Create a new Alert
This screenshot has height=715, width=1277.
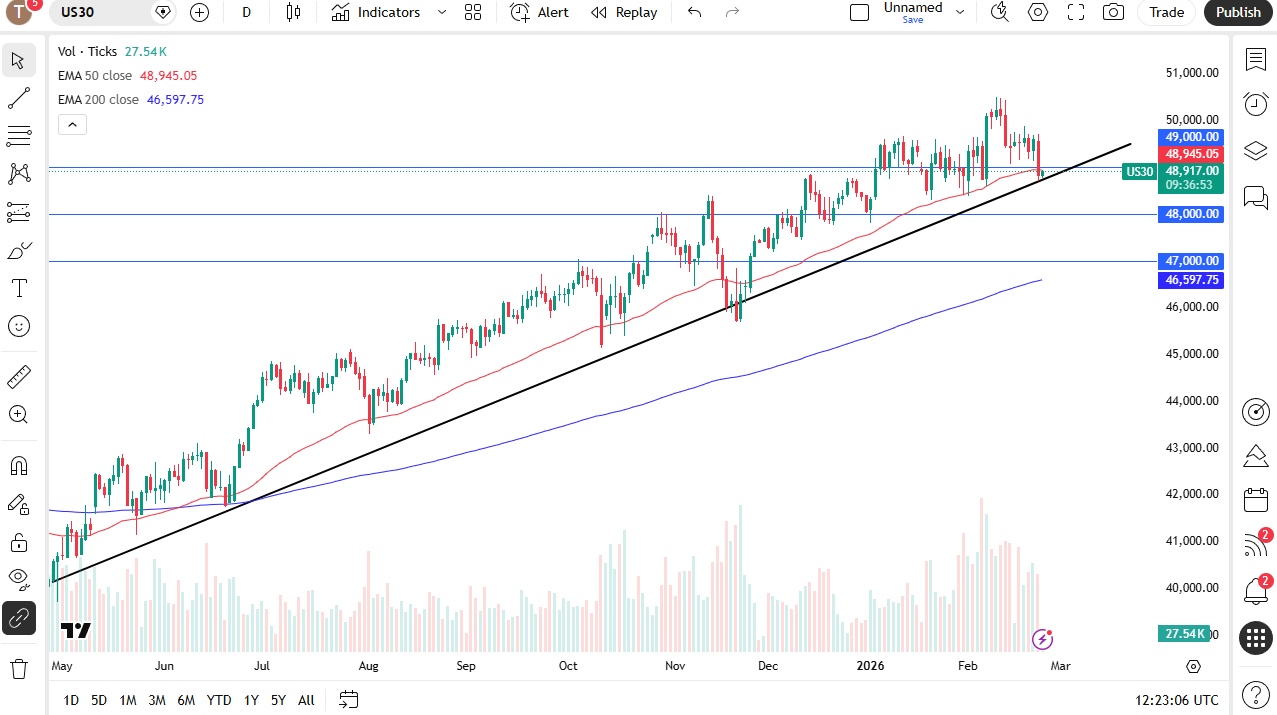coord(539,12)
